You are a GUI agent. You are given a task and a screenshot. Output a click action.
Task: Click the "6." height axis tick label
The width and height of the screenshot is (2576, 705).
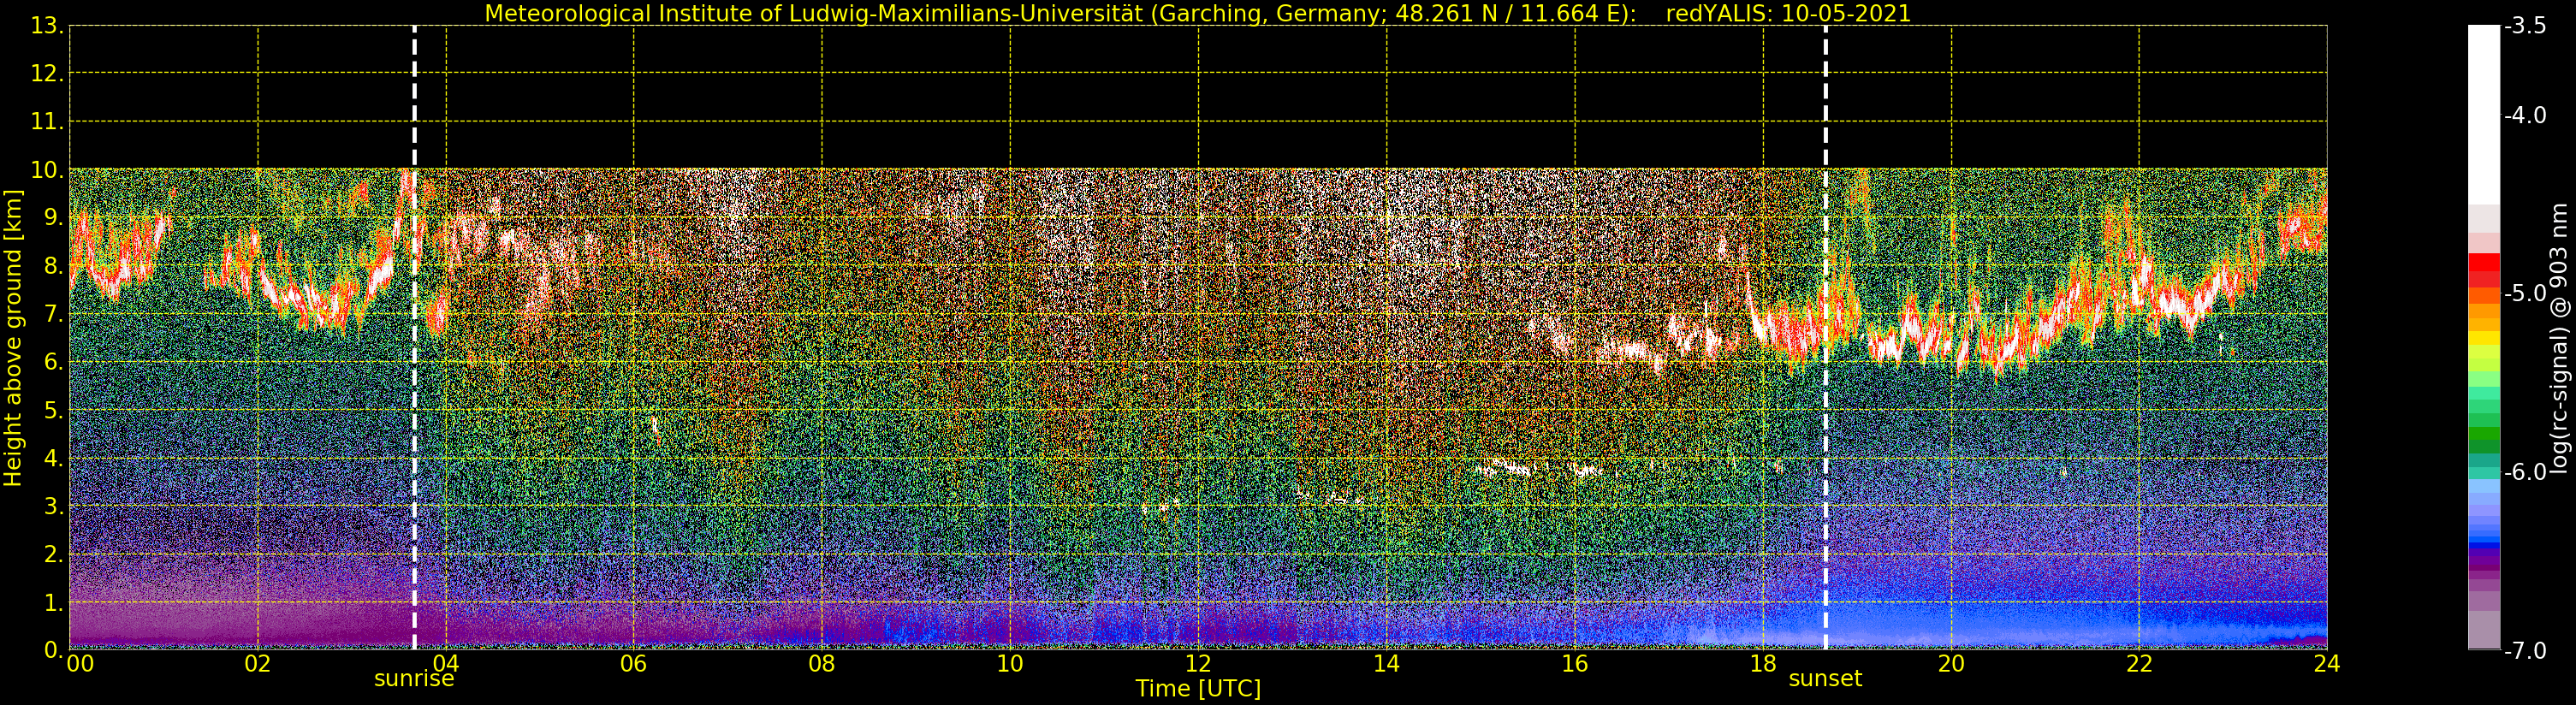pyautogui.click(x=54, y=362)
